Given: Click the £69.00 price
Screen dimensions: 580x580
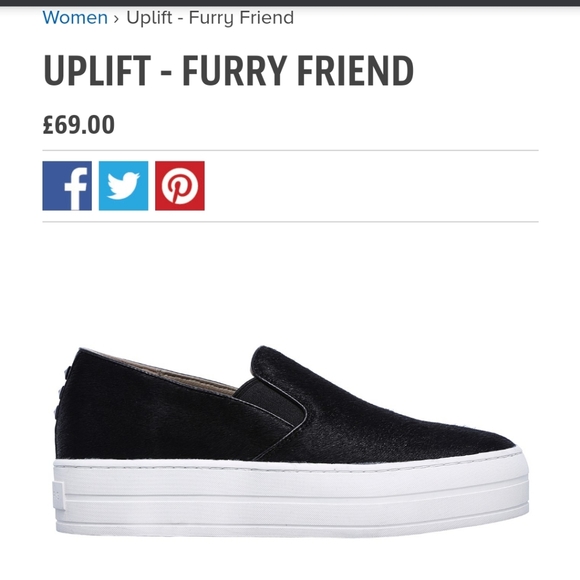Looking at the screenshot, I should tap(79, 125).
